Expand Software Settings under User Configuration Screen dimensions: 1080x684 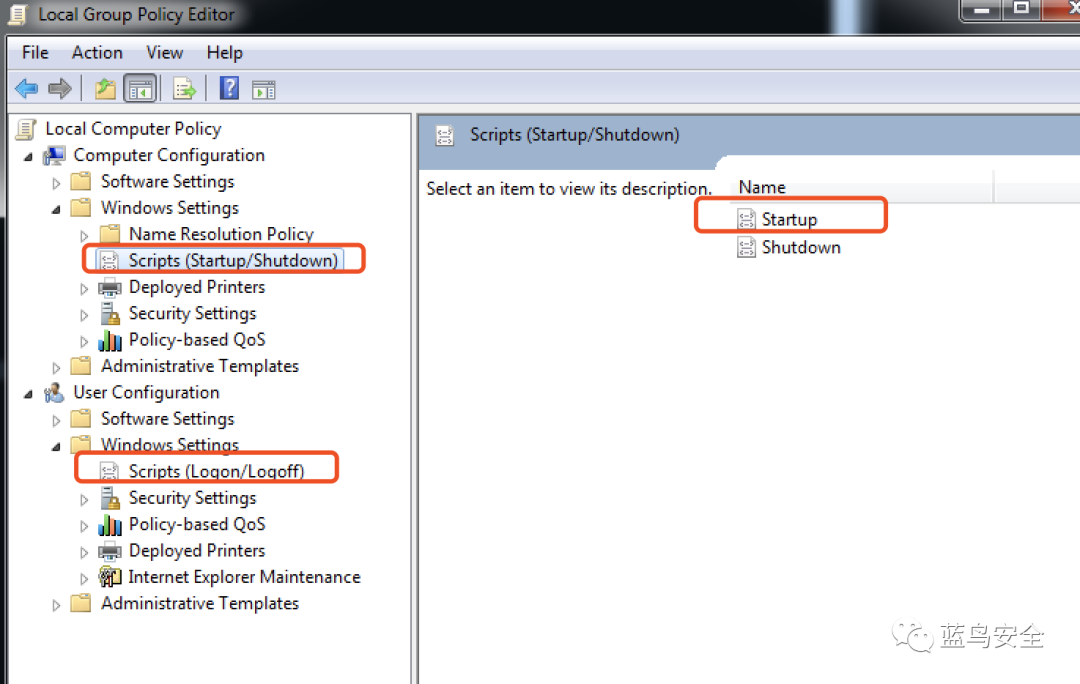[x=56, y=420]
